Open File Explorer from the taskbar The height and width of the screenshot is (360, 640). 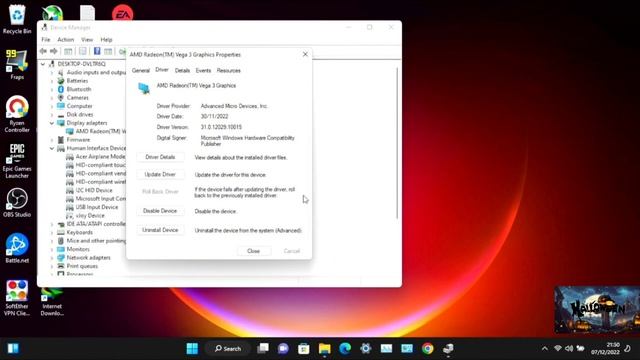pyautogui.click(x=324, y=348)
